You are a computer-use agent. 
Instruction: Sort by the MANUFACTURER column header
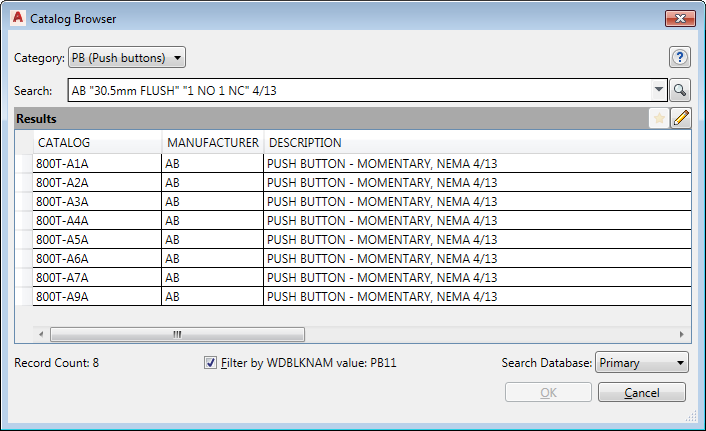pos(213,143)
